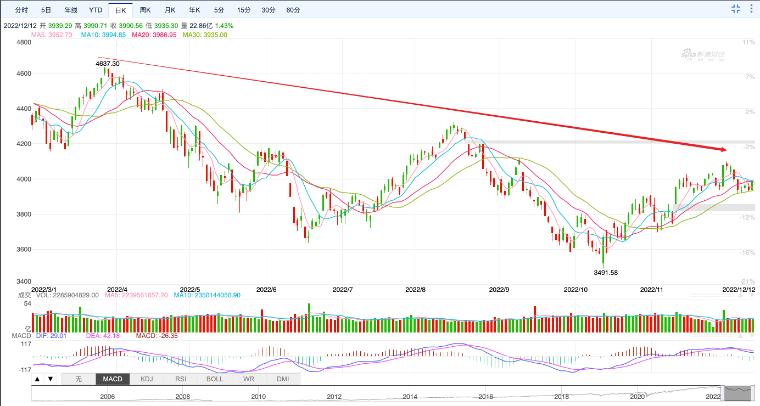
Task: Click the MA30 moving average value
Action: [x=205, y=35]
